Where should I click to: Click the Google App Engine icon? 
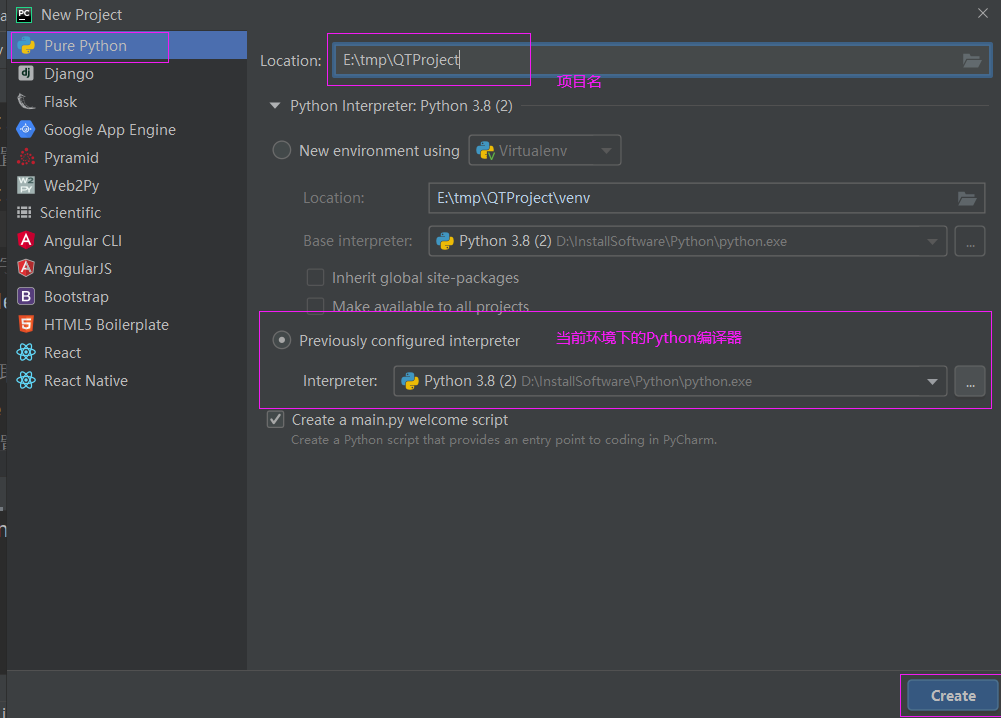click(x=26, y=130)
